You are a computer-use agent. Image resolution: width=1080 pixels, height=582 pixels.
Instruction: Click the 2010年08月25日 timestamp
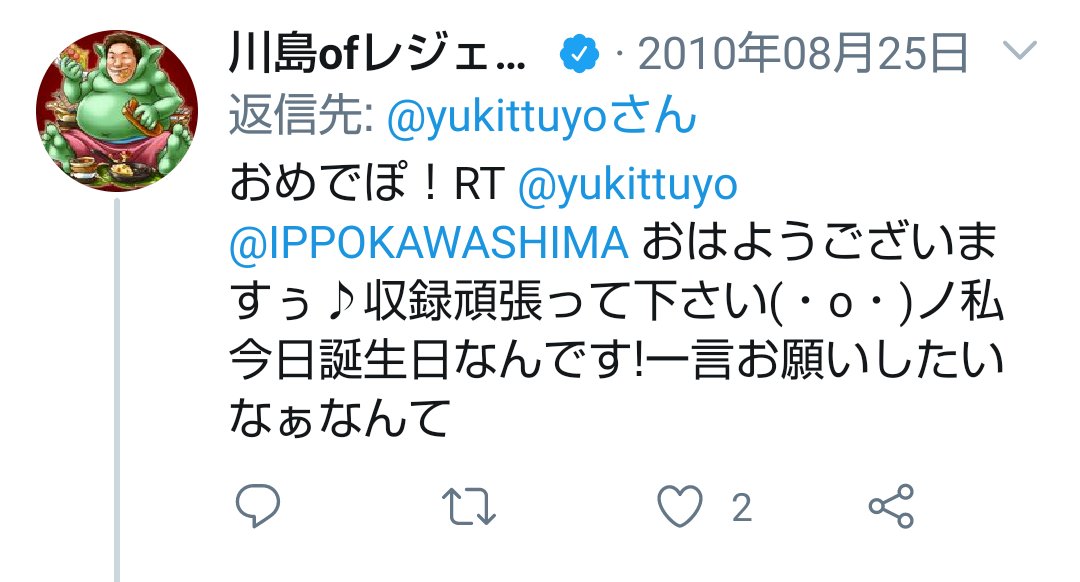pyautogui.click(x=803, y=54)
